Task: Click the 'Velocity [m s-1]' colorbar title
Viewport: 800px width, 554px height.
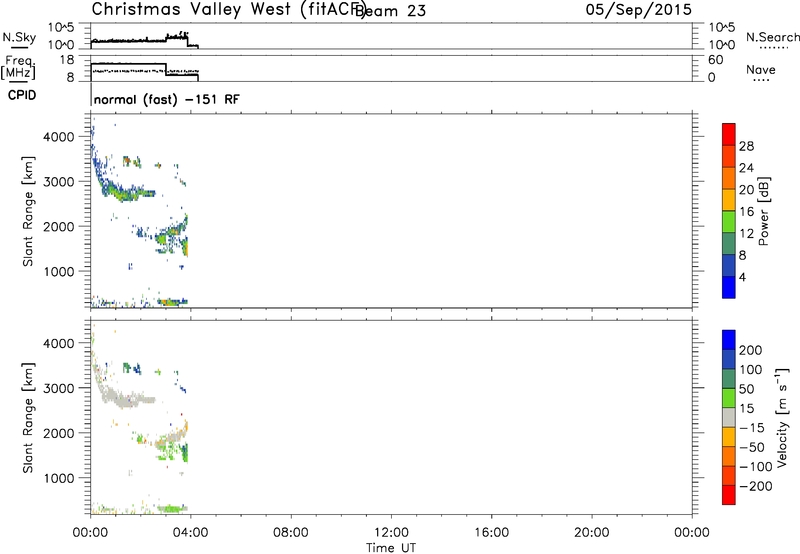Action: tap(782, 417)
